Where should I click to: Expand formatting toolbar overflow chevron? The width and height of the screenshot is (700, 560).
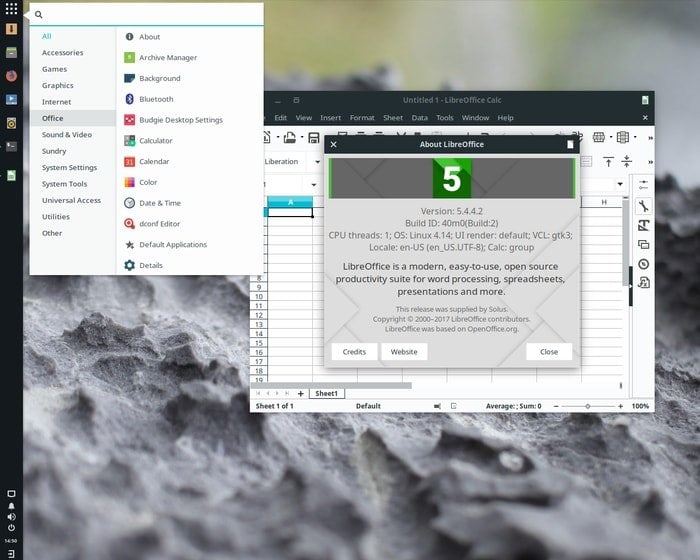point(650,162)
